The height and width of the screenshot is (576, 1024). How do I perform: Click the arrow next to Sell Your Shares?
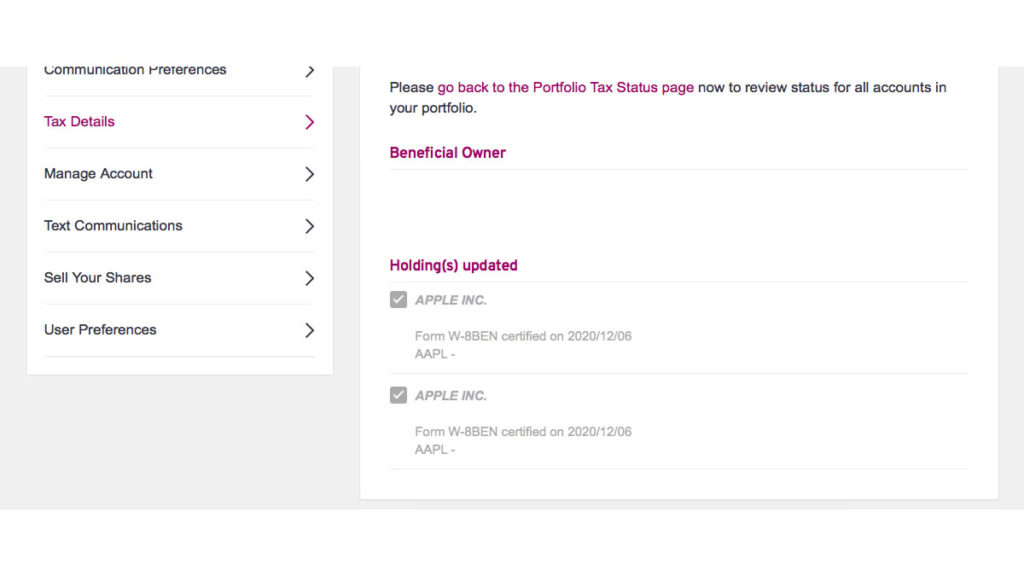click(310, 278)
